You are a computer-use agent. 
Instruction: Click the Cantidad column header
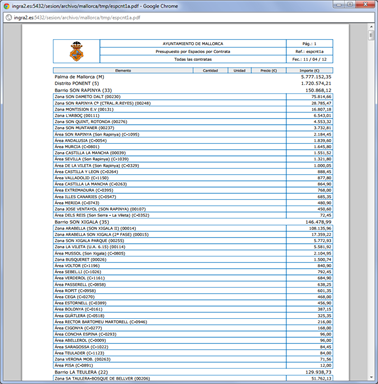tap(210, 70)
